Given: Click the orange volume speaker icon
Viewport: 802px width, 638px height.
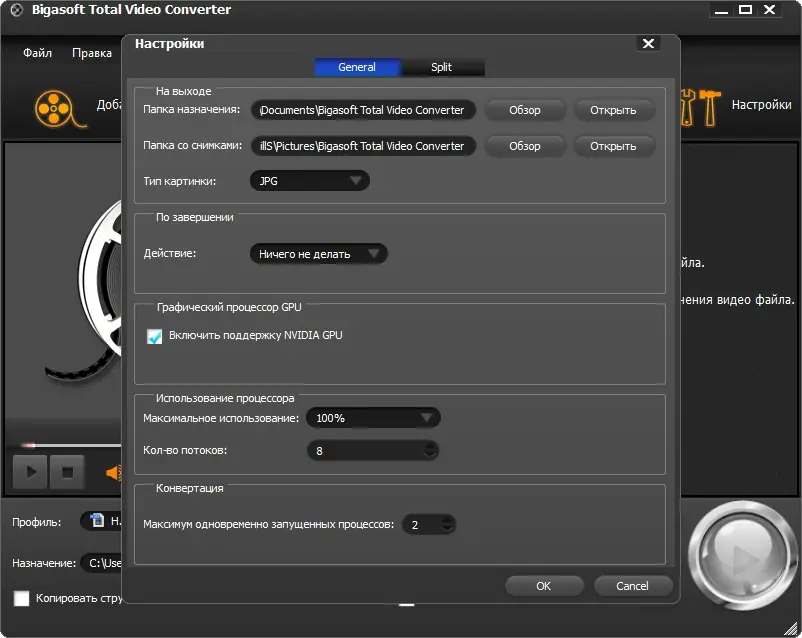Looking at the screenshot, I should 114,473.
